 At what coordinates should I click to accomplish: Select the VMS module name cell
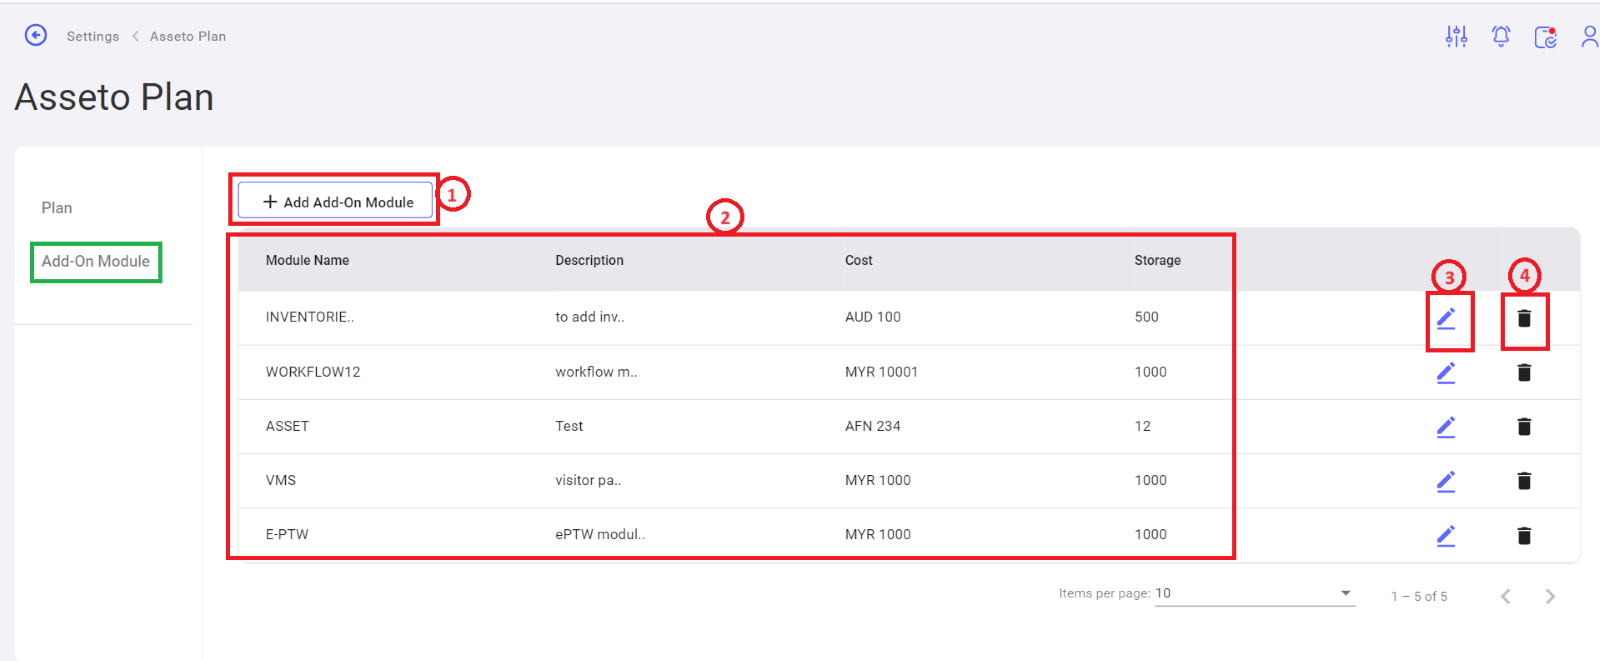point(281,480)
